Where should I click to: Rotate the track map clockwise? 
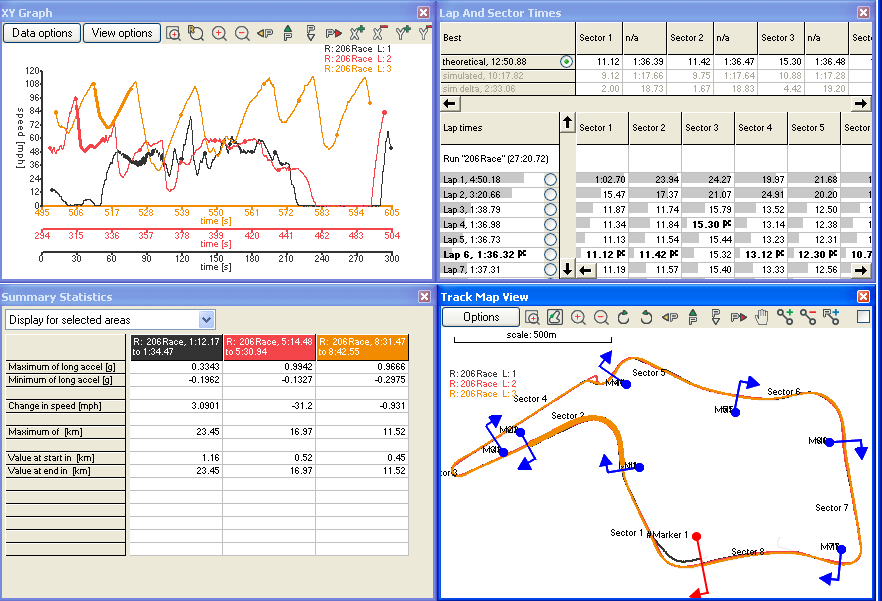click(x=624, y=317)
